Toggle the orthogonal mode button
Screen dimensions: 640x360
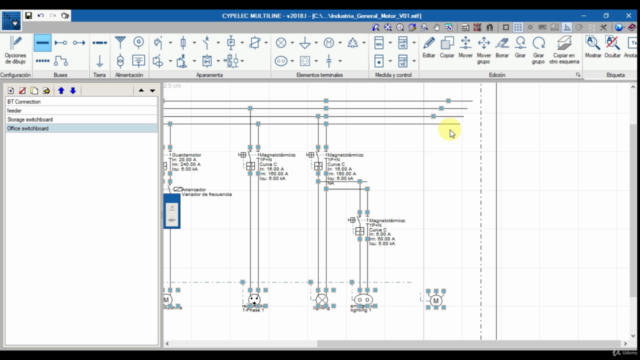coord(567,27)
